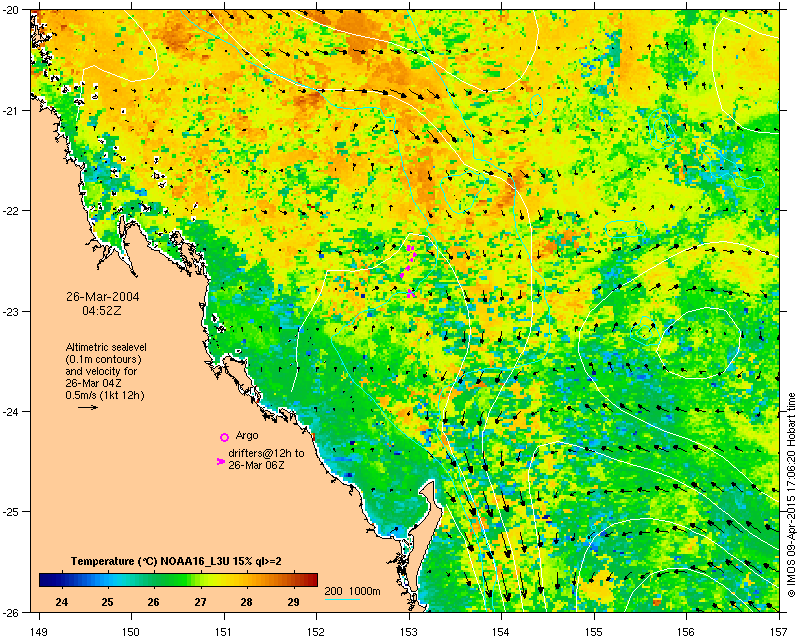Click the longitude axis label 149

[x=39, y=632]
